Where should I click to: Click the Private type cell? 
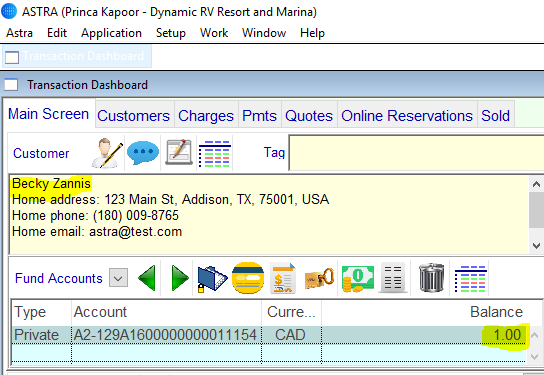coord(41,335)
